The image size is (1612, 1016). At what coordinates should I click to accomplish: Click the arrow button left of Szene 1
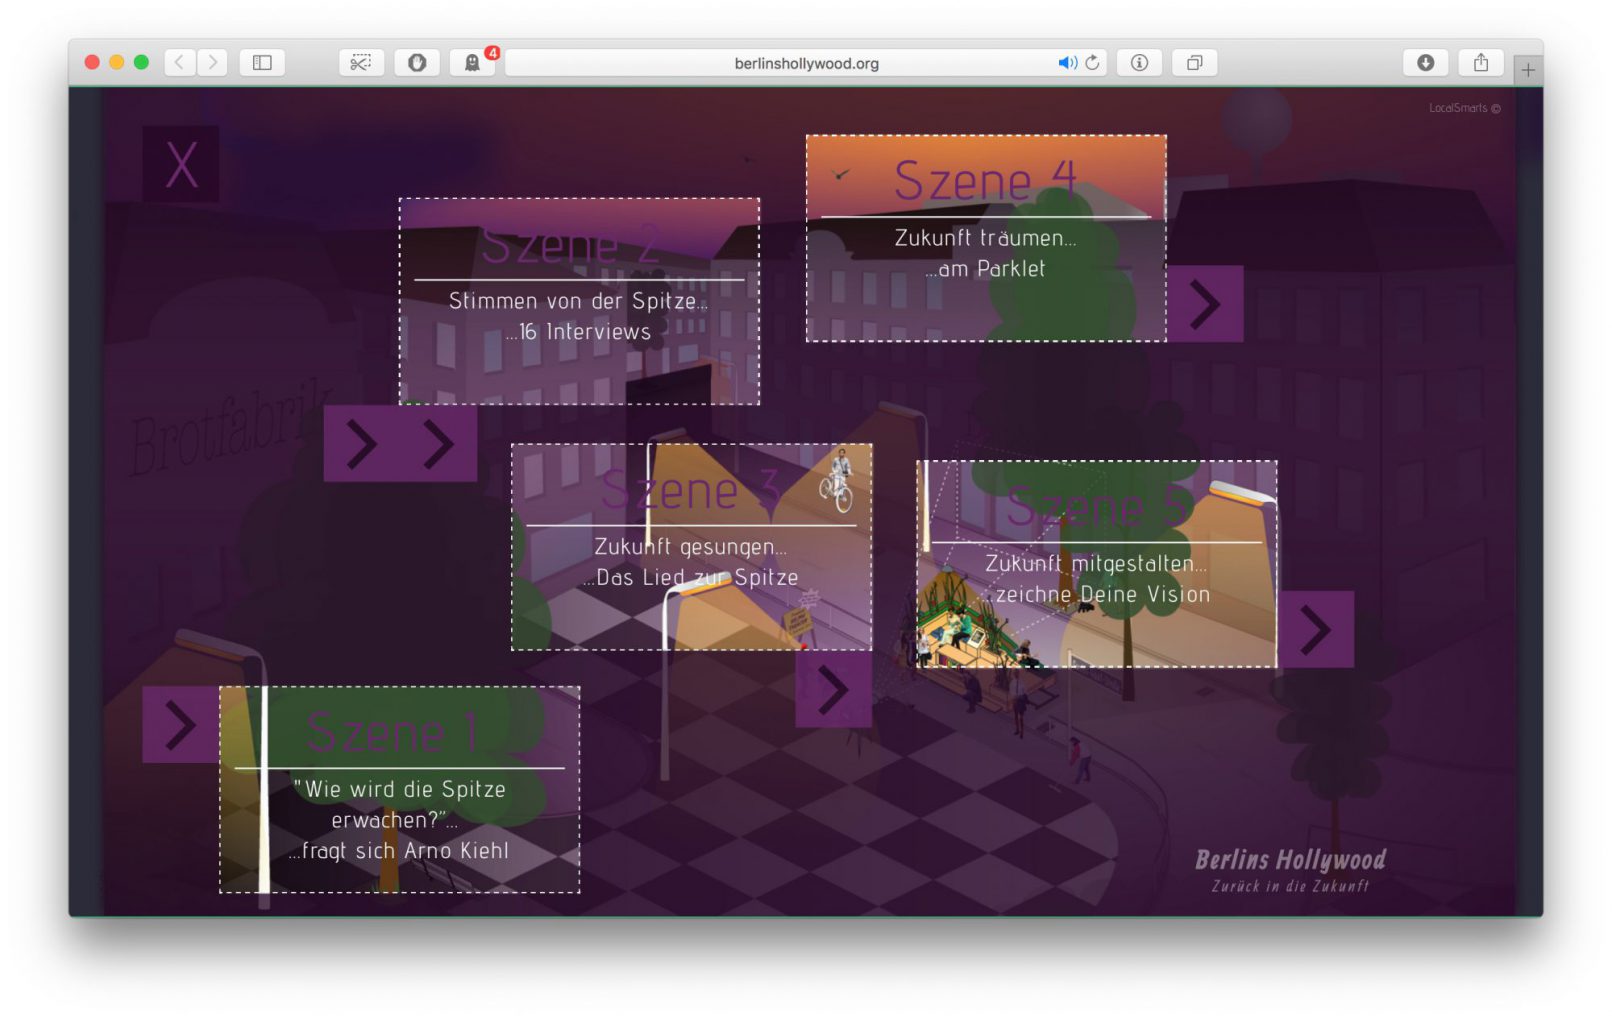tap(181, 725)
